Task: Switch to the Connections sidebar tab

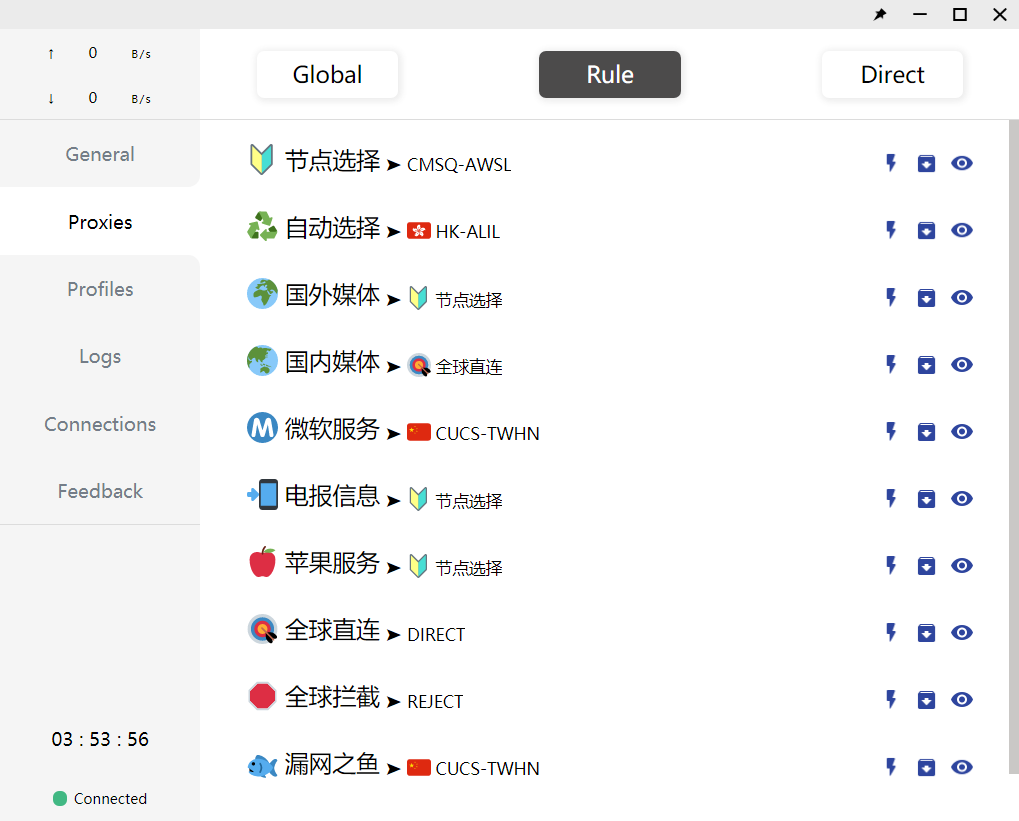Action: 100,424
